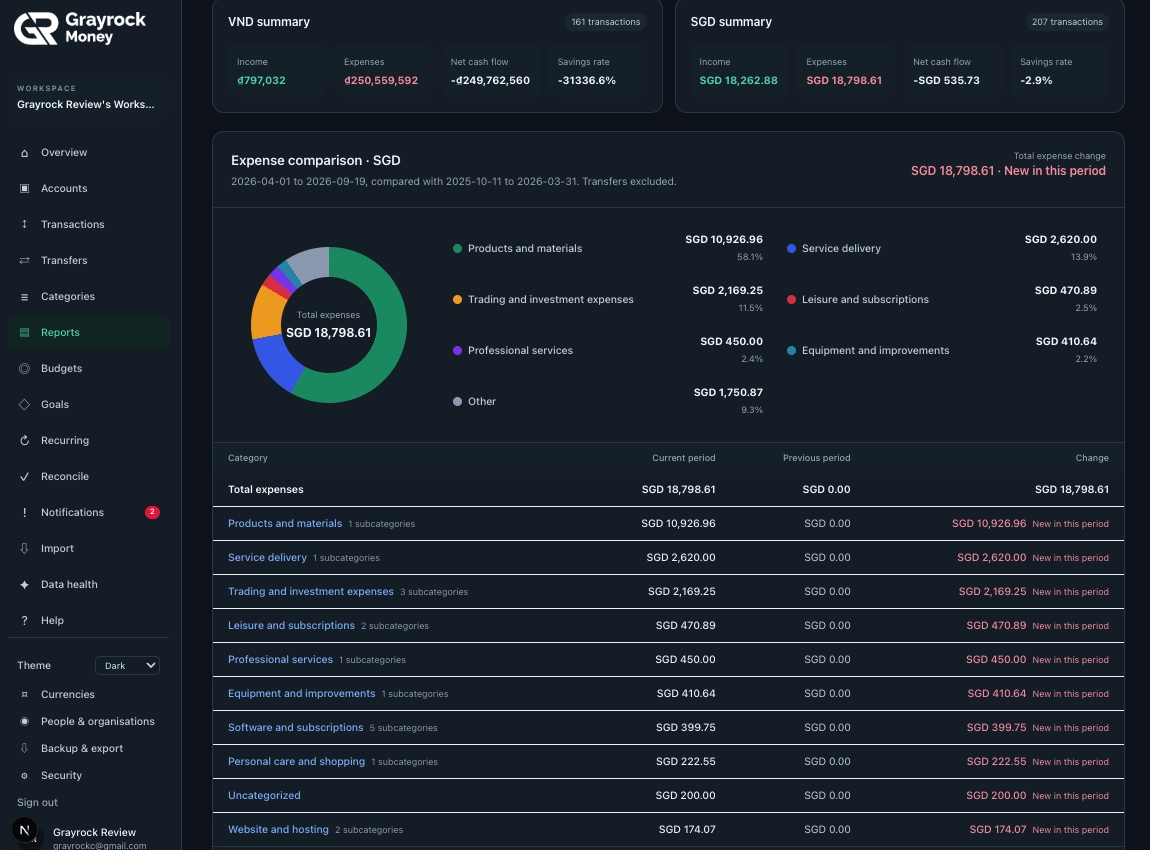1150x850 pixels.
Task: Click blue Service delivery legend dot
Action: [791, 249]
